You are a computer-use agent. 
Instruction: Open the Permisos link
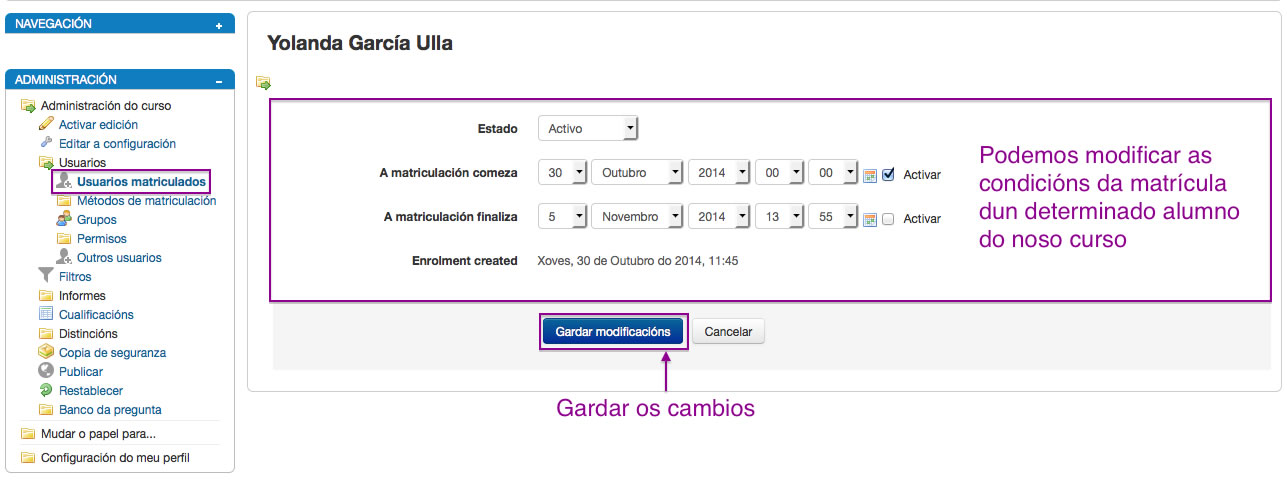click(x=102, y=239)
